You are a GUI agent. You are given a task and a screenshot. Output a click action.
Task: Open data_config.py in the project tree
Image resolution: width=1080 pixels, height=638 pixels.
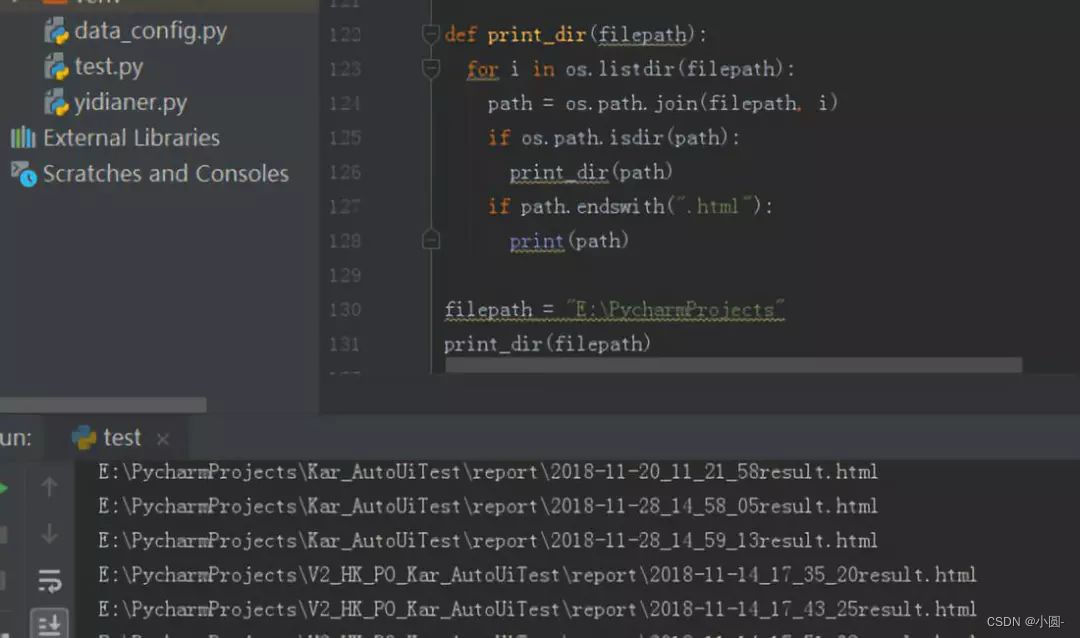click(x=150, y=31)
